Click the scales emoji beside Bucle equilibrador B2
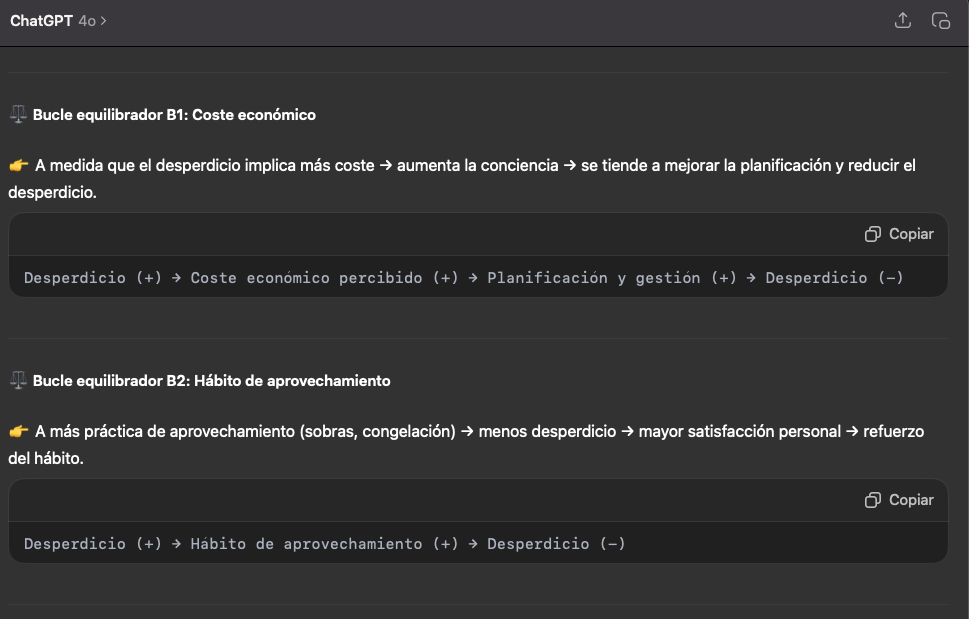969x619 pixels. 18,381
